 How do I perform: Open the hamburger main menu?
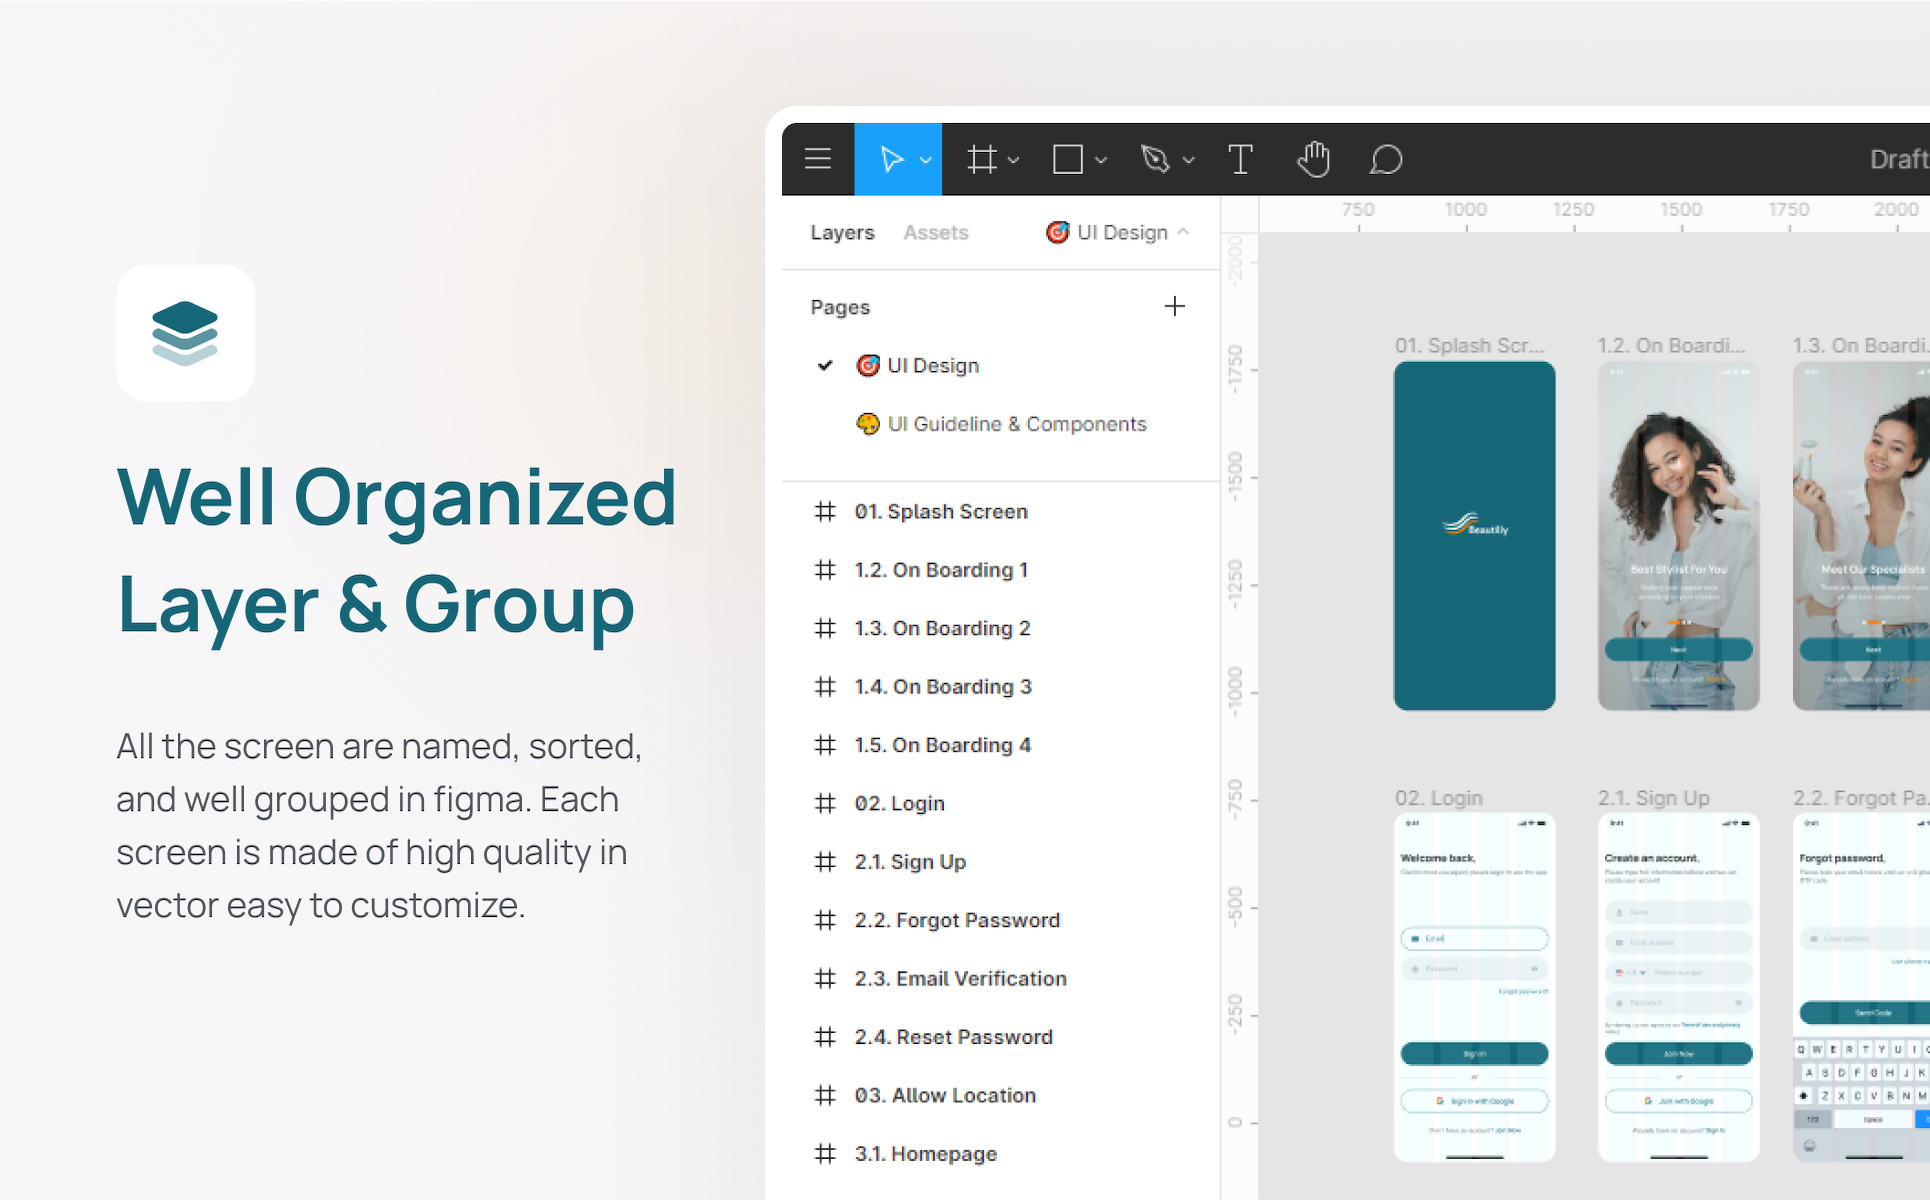tap(818, 159)
